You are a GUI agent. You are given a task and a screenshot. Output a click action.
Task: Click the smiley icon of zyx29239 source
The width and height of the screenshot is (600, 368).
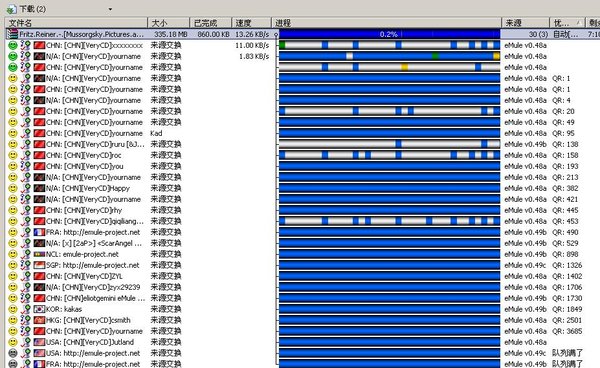(13, 287)
